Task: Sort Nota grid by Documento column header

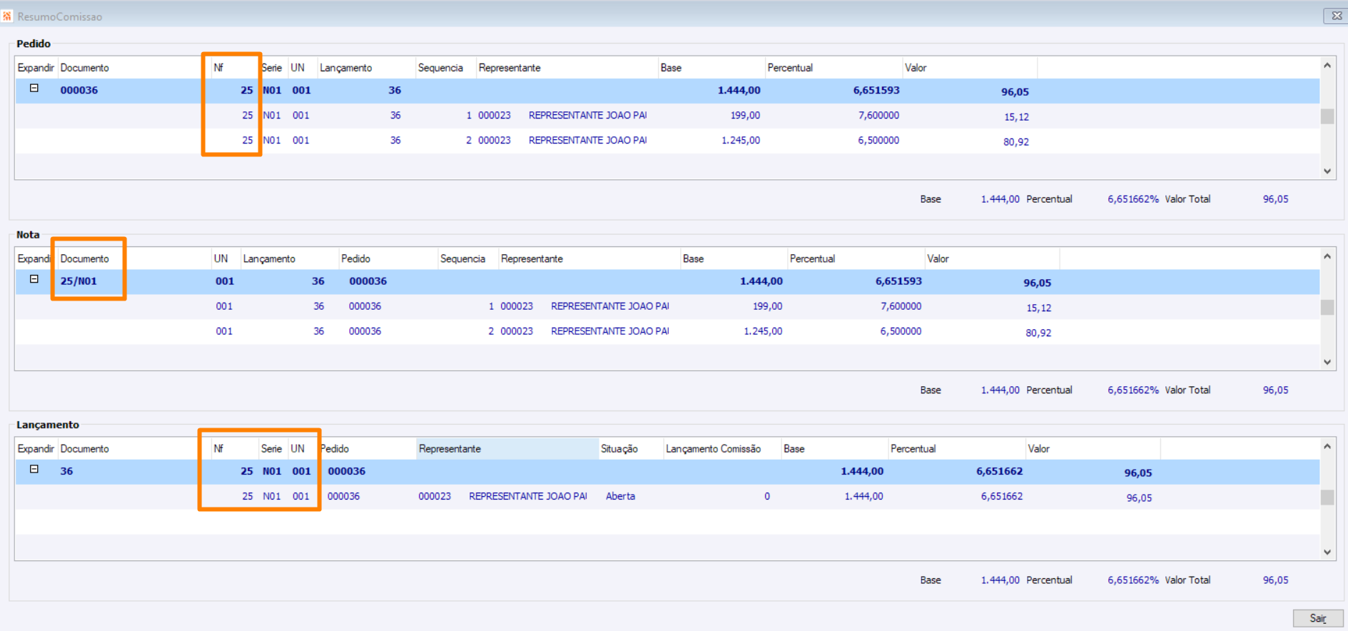Action: tap(85, 259)
